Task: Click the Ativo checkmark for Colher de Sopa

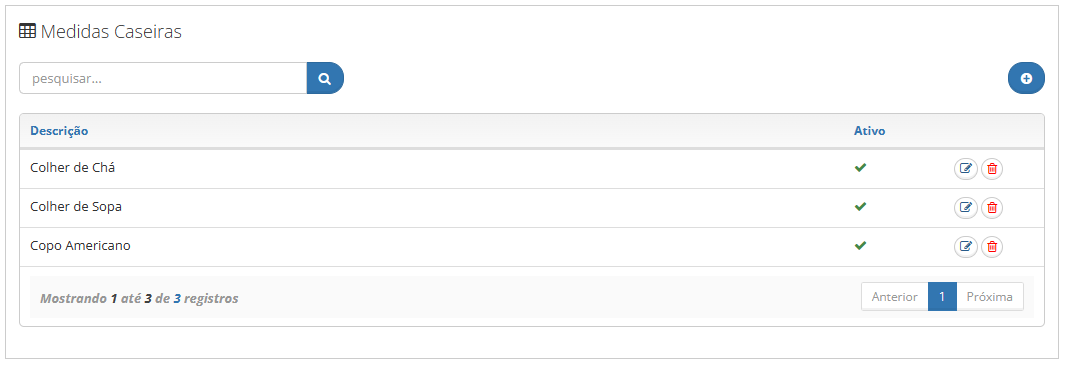Action: click(860, 206)
